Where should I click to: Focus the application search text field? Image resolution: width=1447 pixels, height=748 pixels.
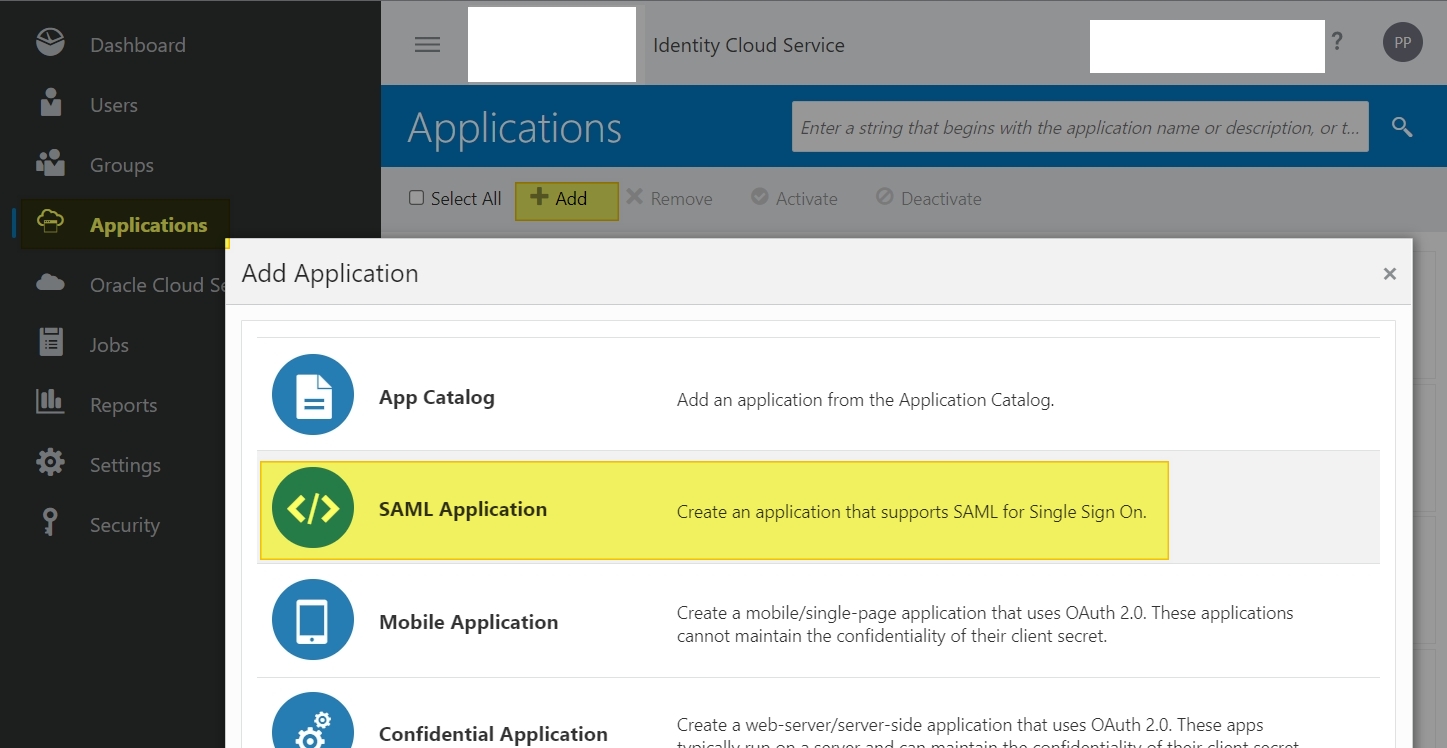point(1079,127)
